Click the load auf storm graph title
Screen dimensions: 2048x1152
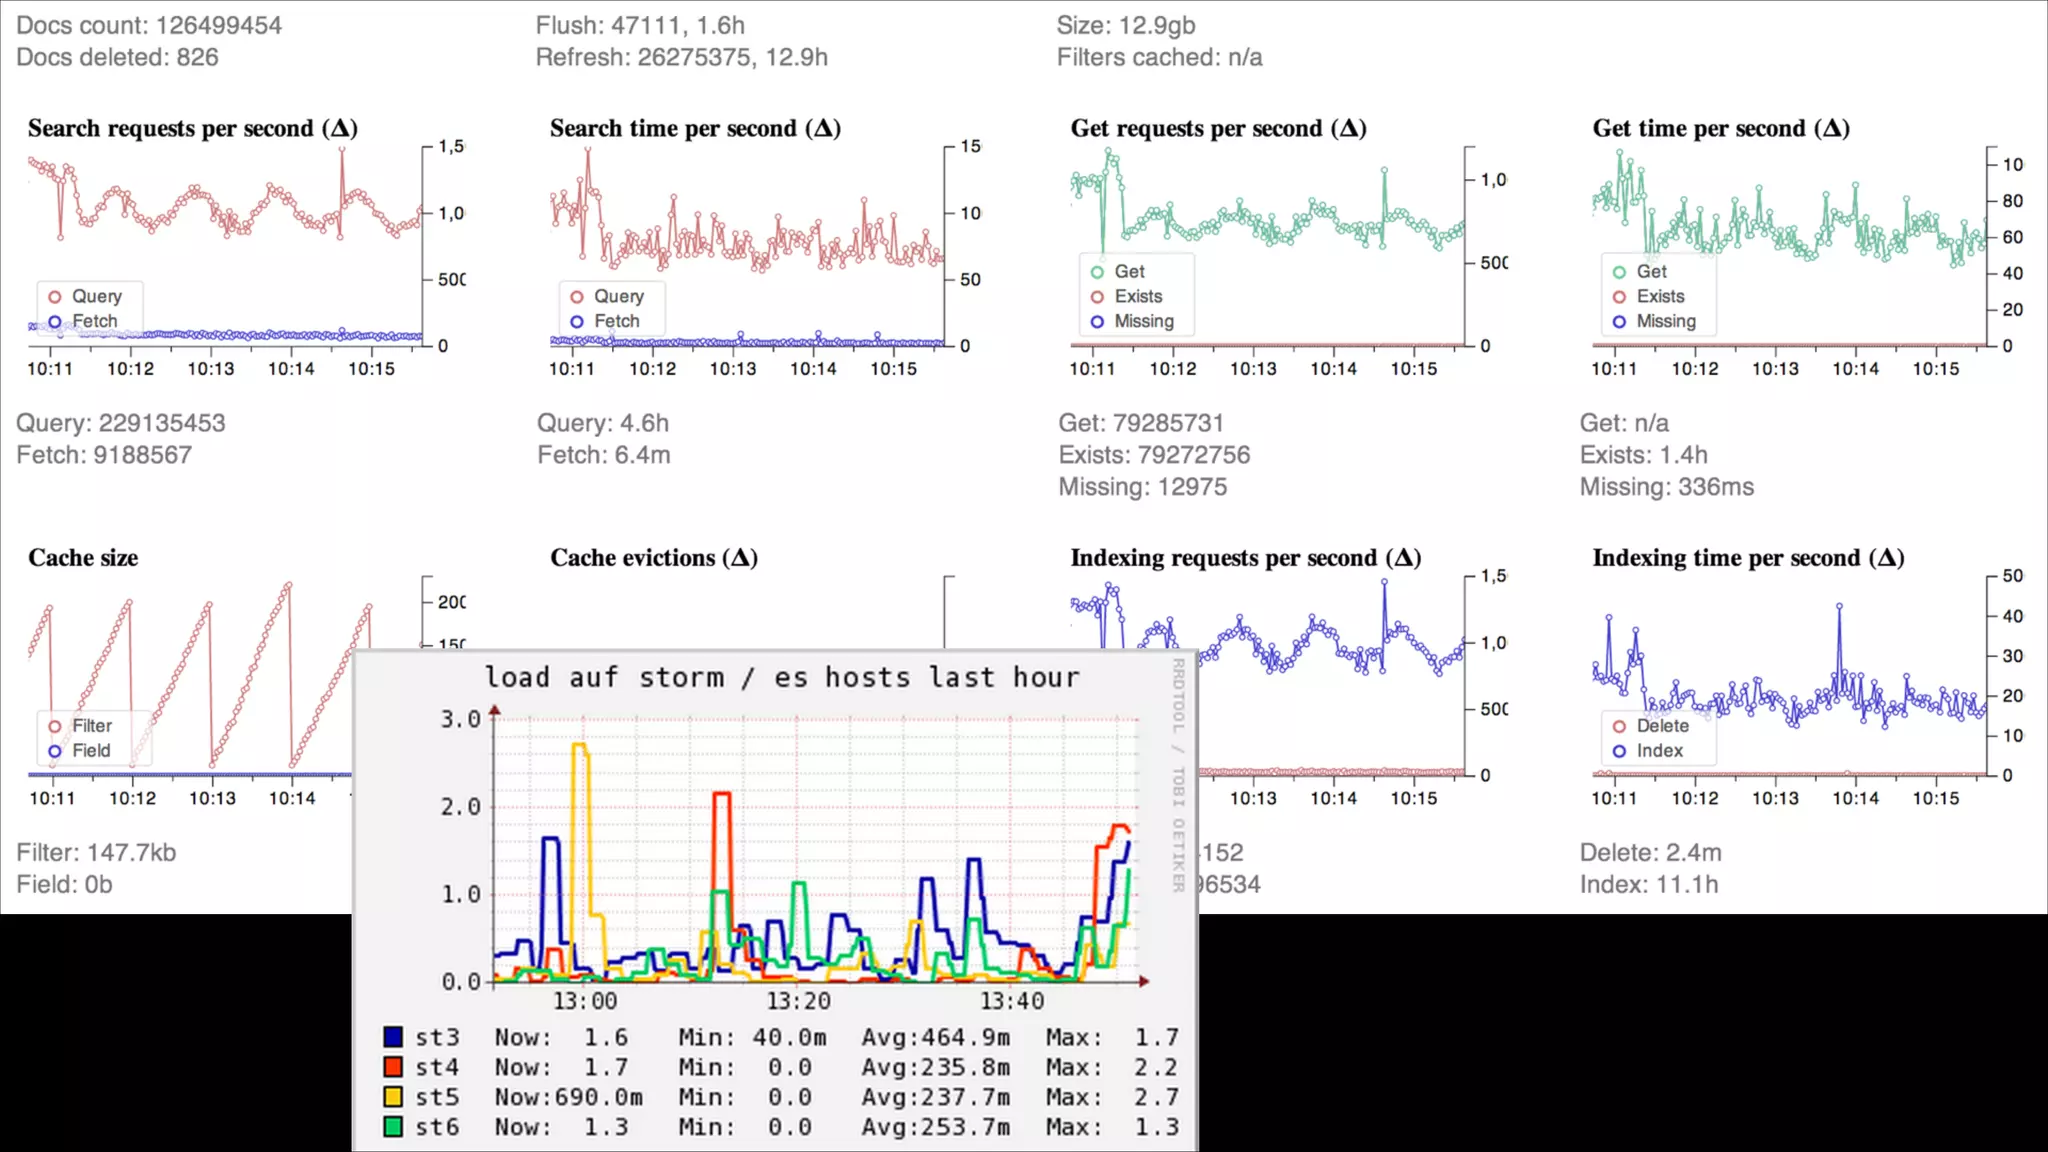(782, 678)
